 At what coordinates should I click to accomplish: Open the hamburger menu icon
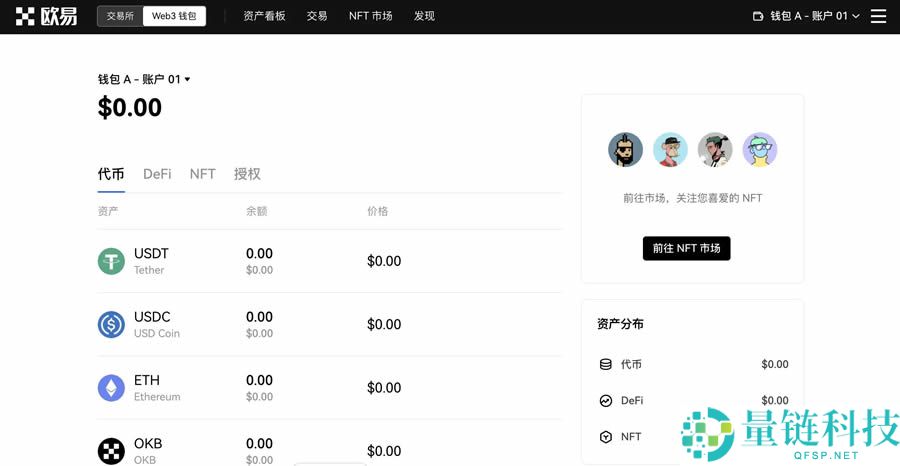pyautogui.click(x=878, y=16)
